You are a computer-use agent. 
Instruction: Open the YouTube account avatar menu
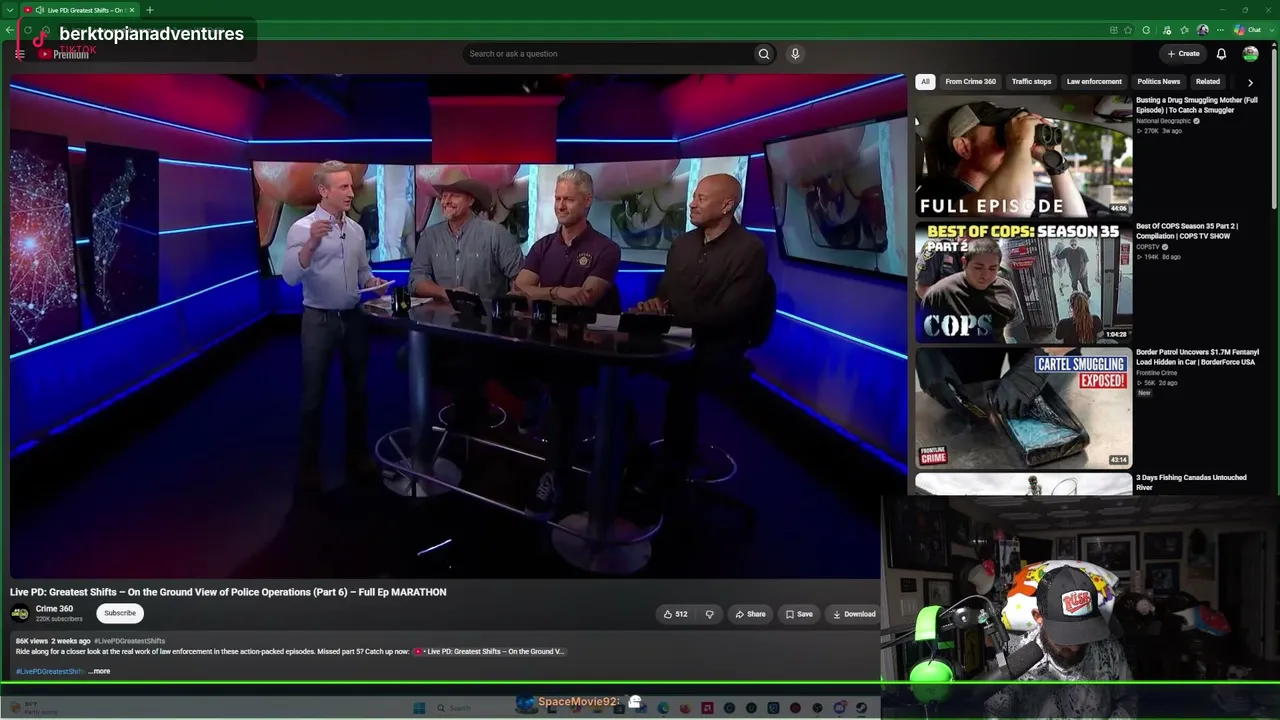click(x=1250, y=54)
